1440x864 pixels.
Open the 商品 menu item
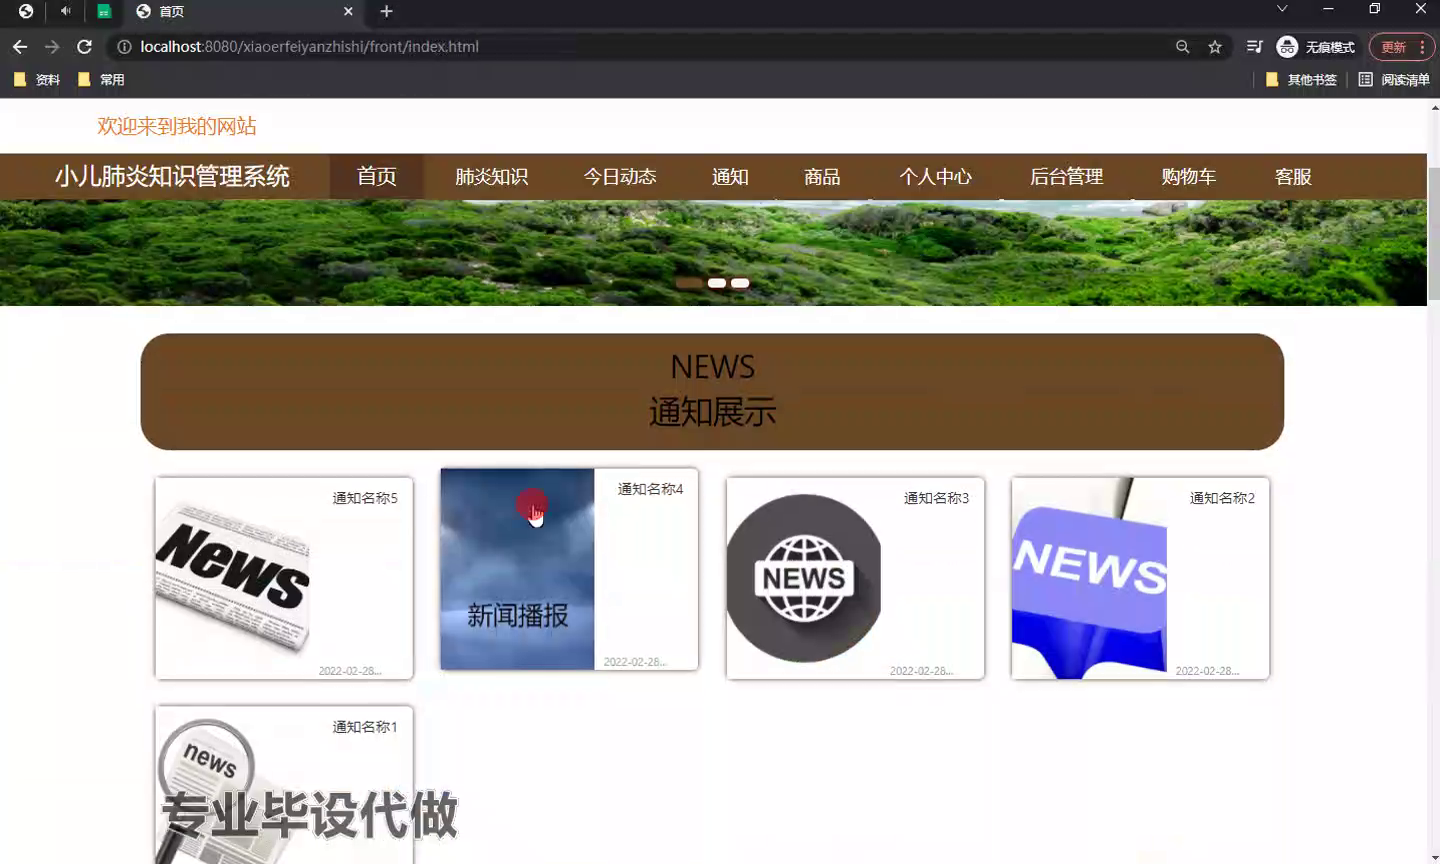click(x=822, y=177)
